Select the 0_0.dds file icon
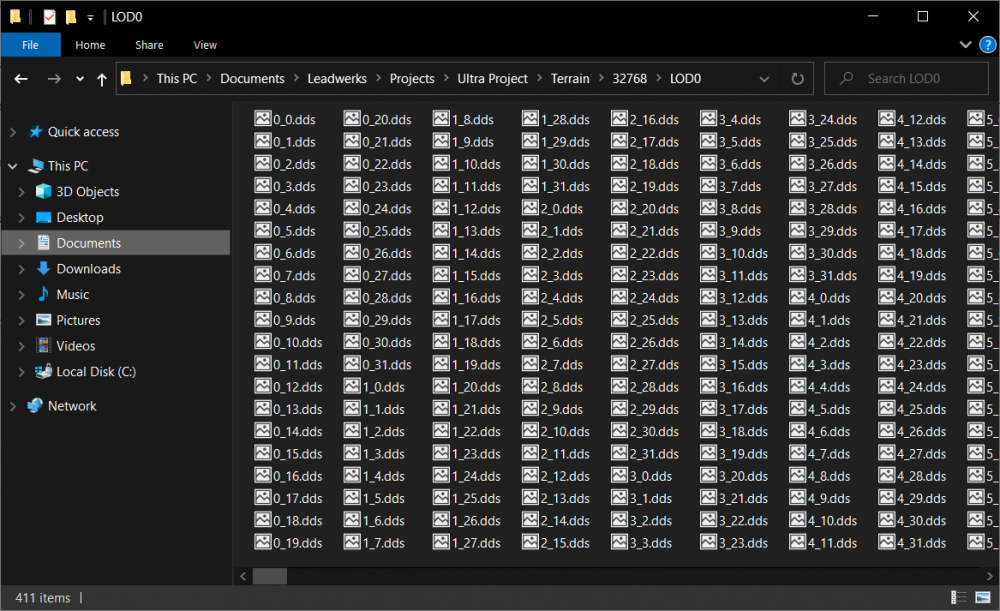Screen dimensions: 1000x611 (x=263, y=120)
